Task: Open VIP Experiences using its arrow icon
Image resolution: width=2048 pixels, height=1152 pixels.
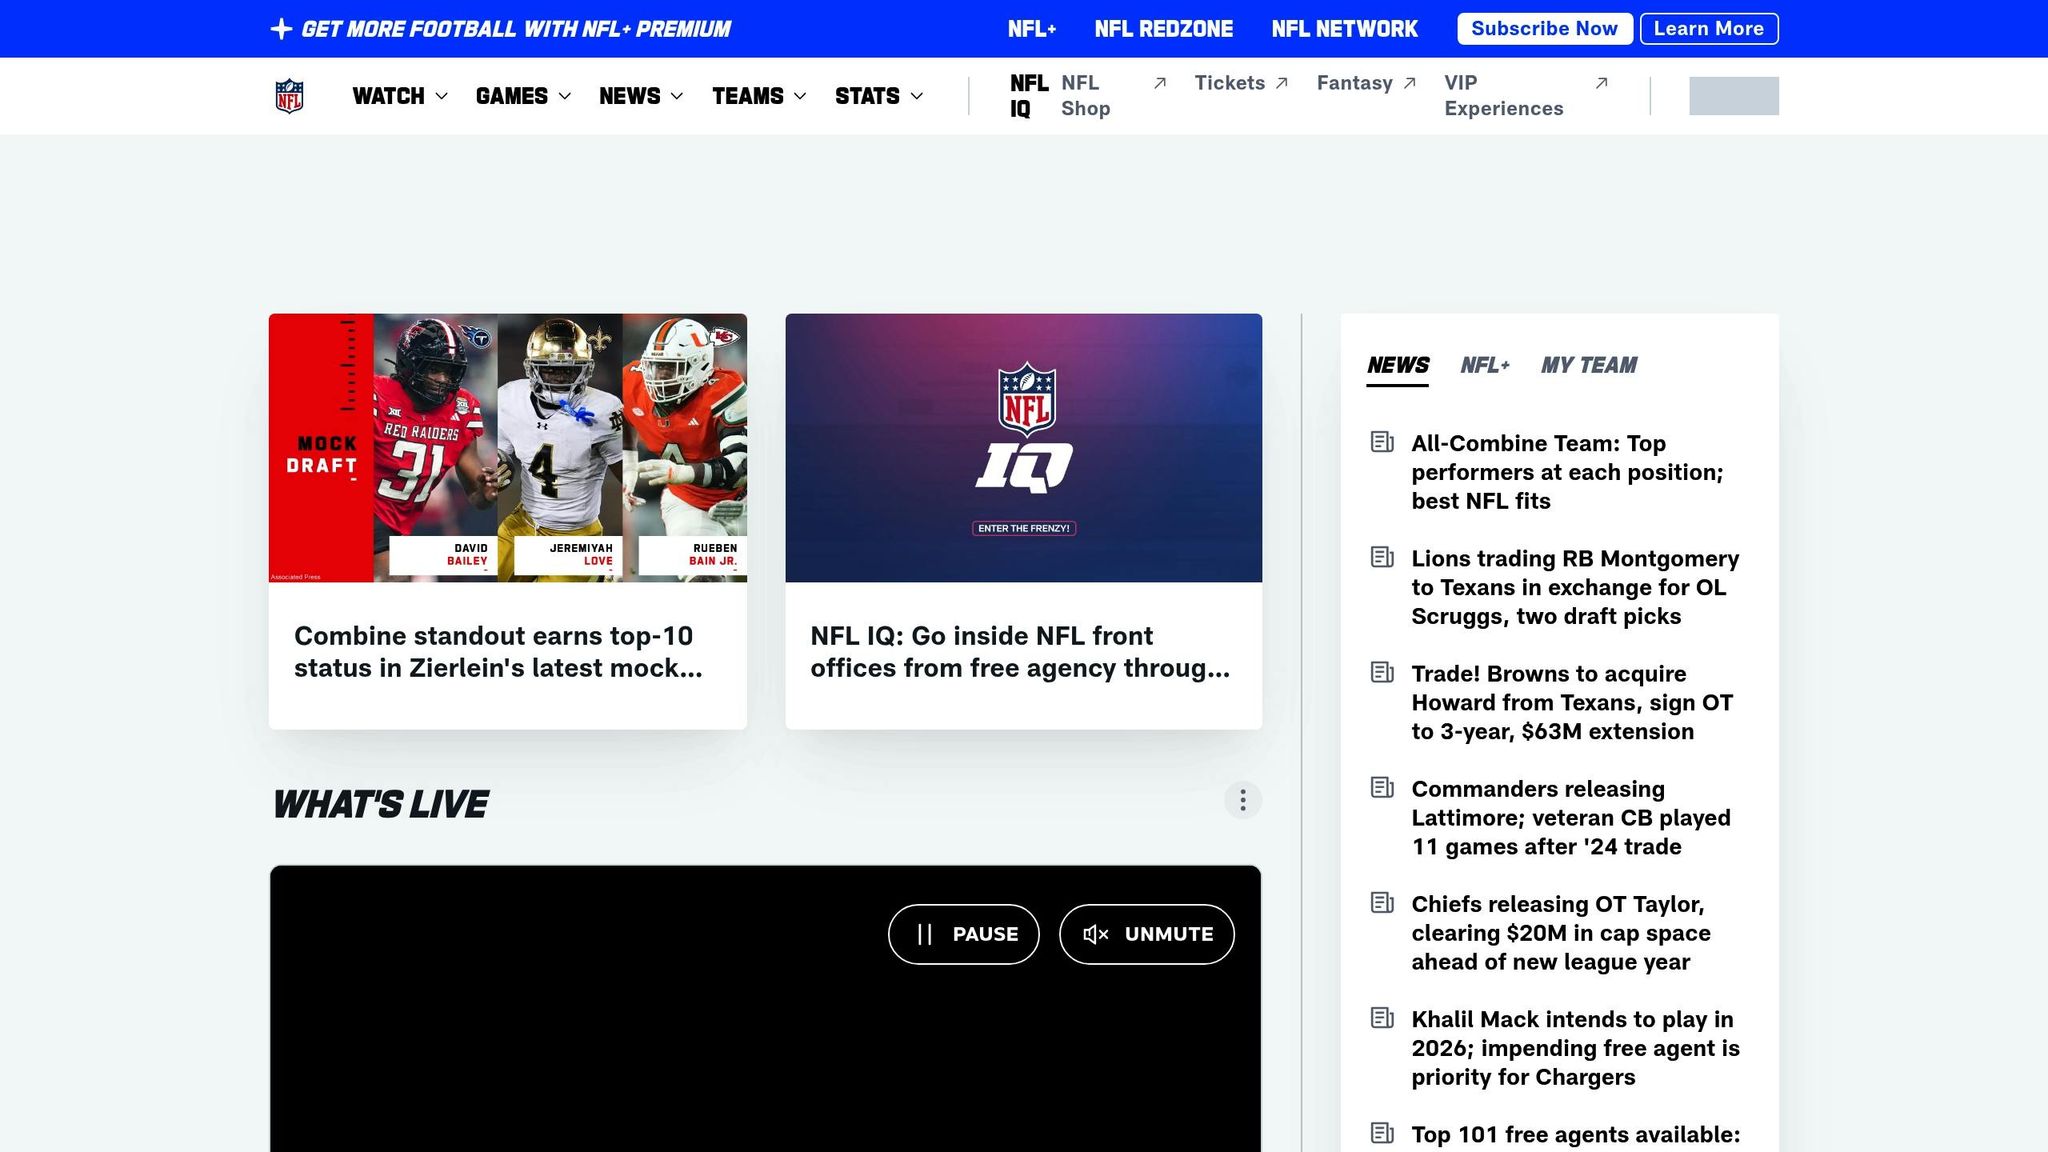Action: tap(1602, 83)
